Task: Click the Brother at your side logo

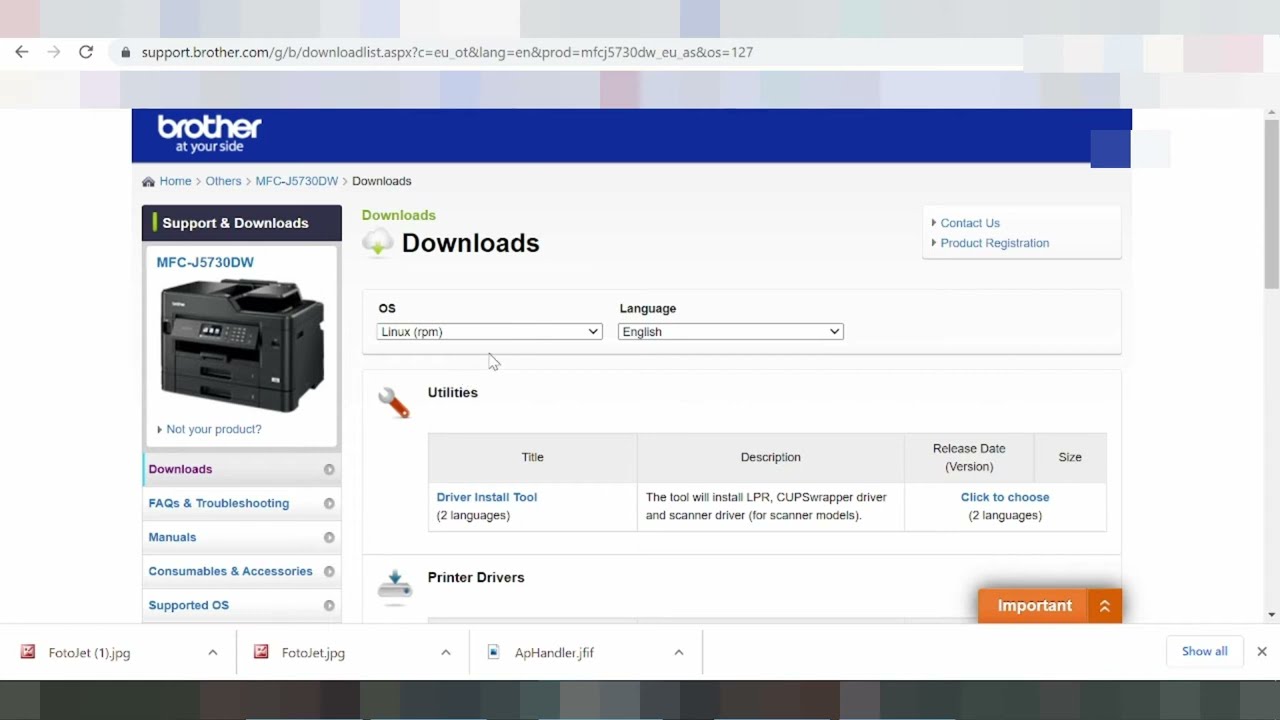Action: (x=209, y=133)
